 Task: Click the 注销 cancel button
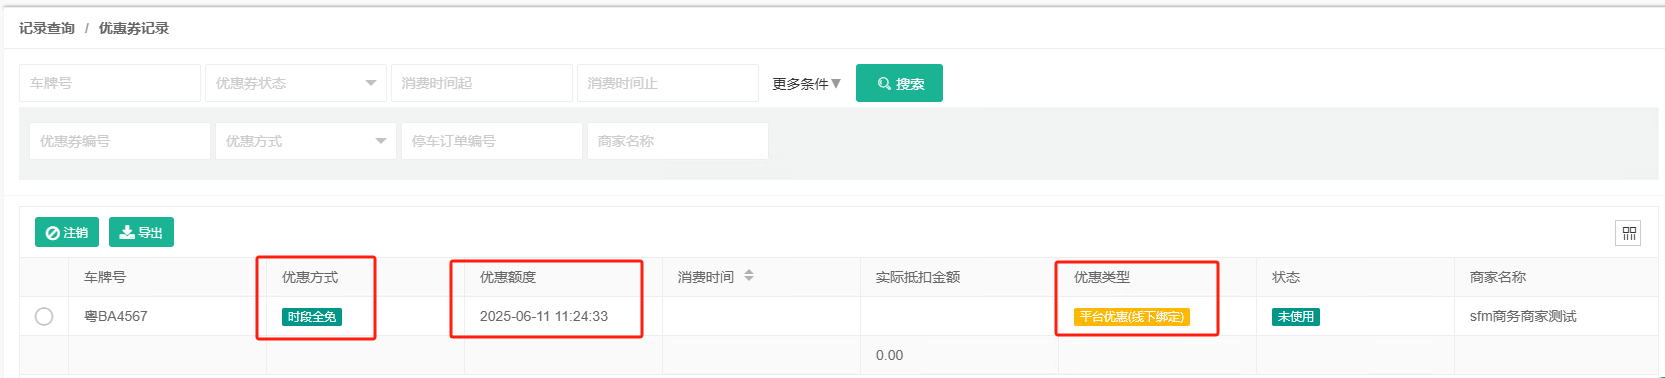tap(67, 232)
